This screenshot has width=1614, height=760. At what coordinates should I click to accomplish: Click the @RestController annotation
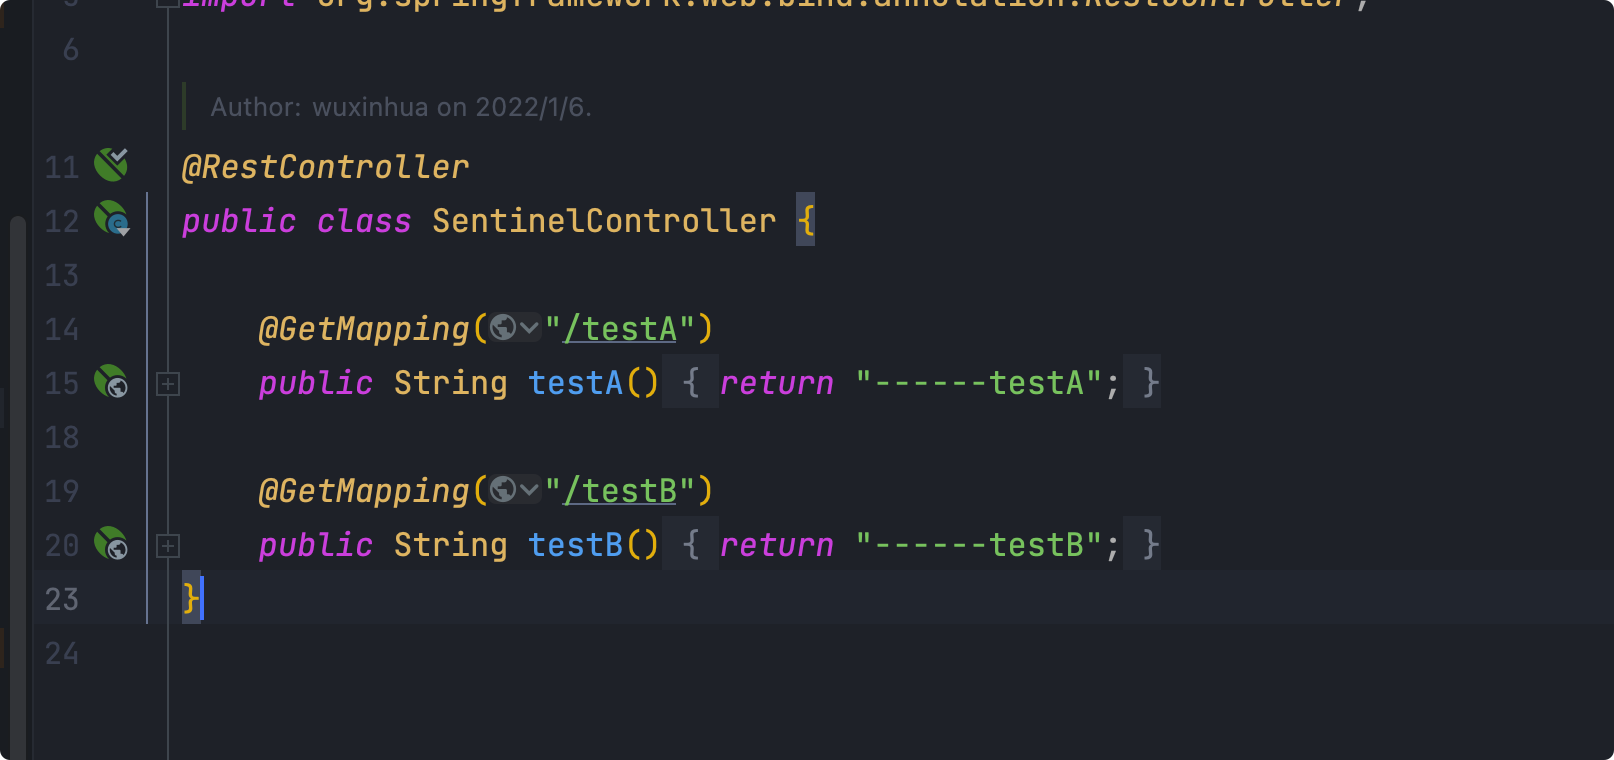click(325, 166)
